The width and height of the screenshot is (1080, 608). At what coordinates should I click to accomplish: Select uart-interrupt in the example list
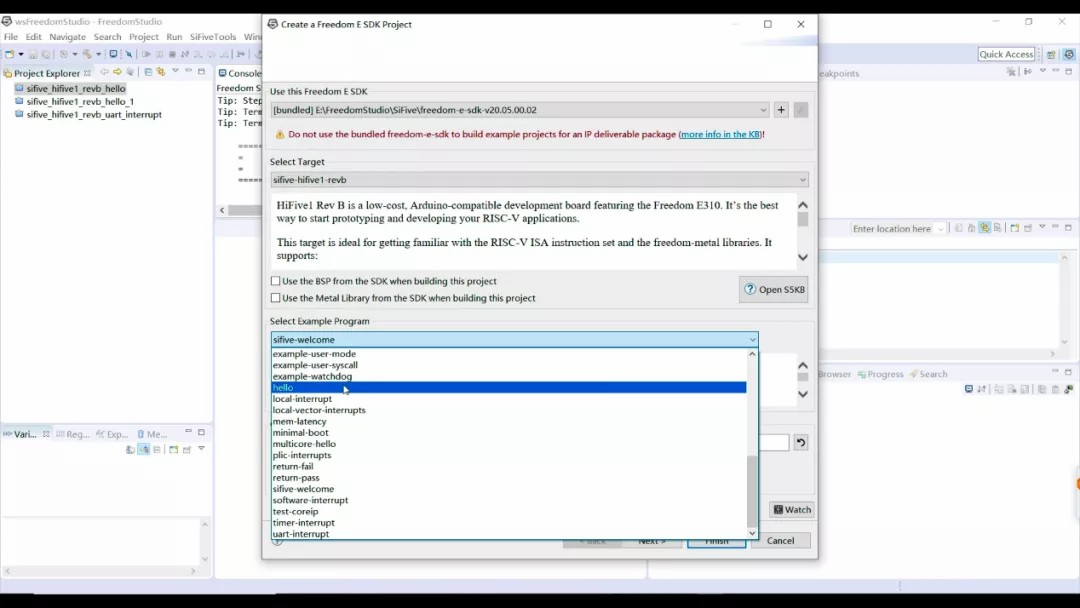tap(508, 534)
